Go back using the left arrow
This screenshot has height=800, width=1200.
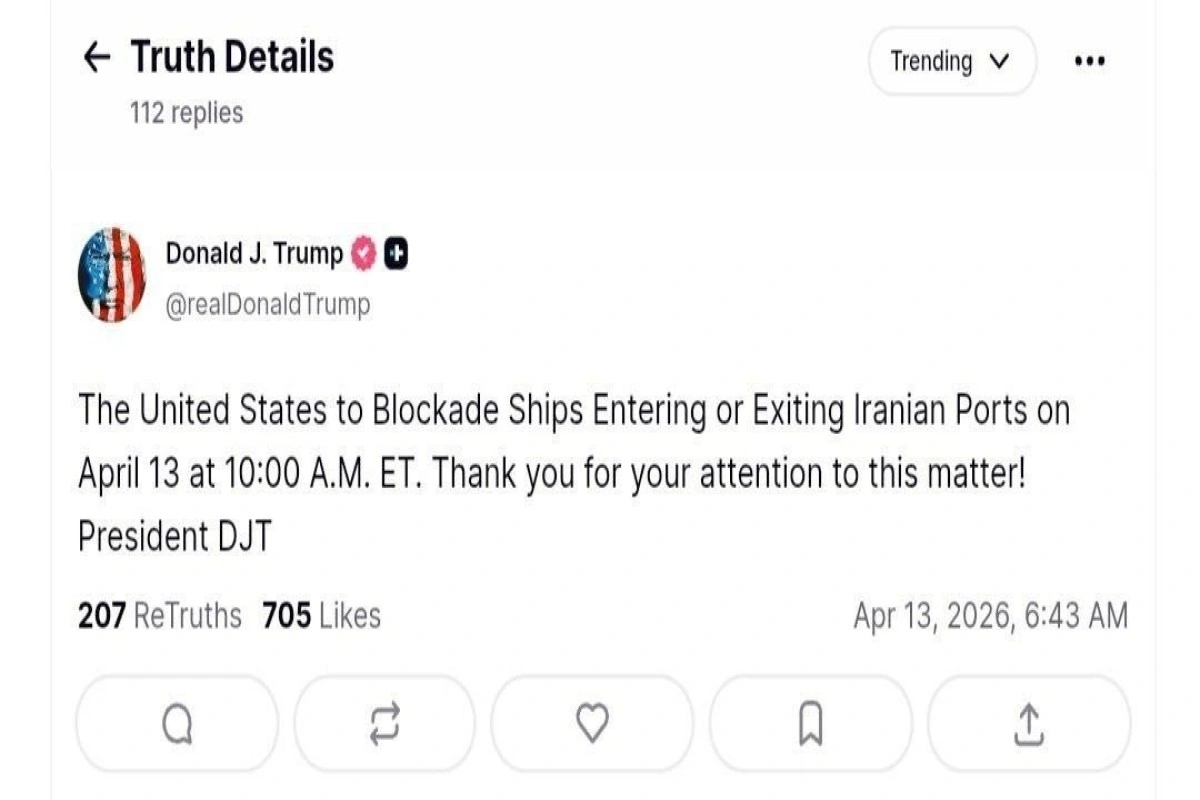(96, 58)
